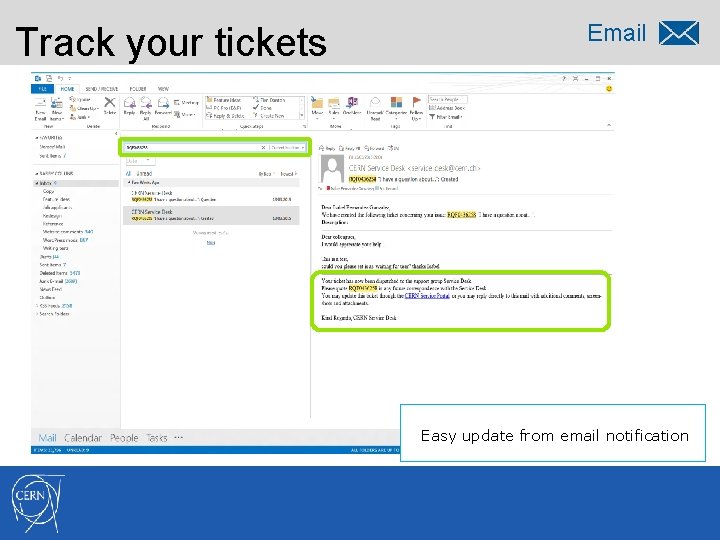
Task: Select the Unread filter in message list
Action: click(x=144, y=174)
